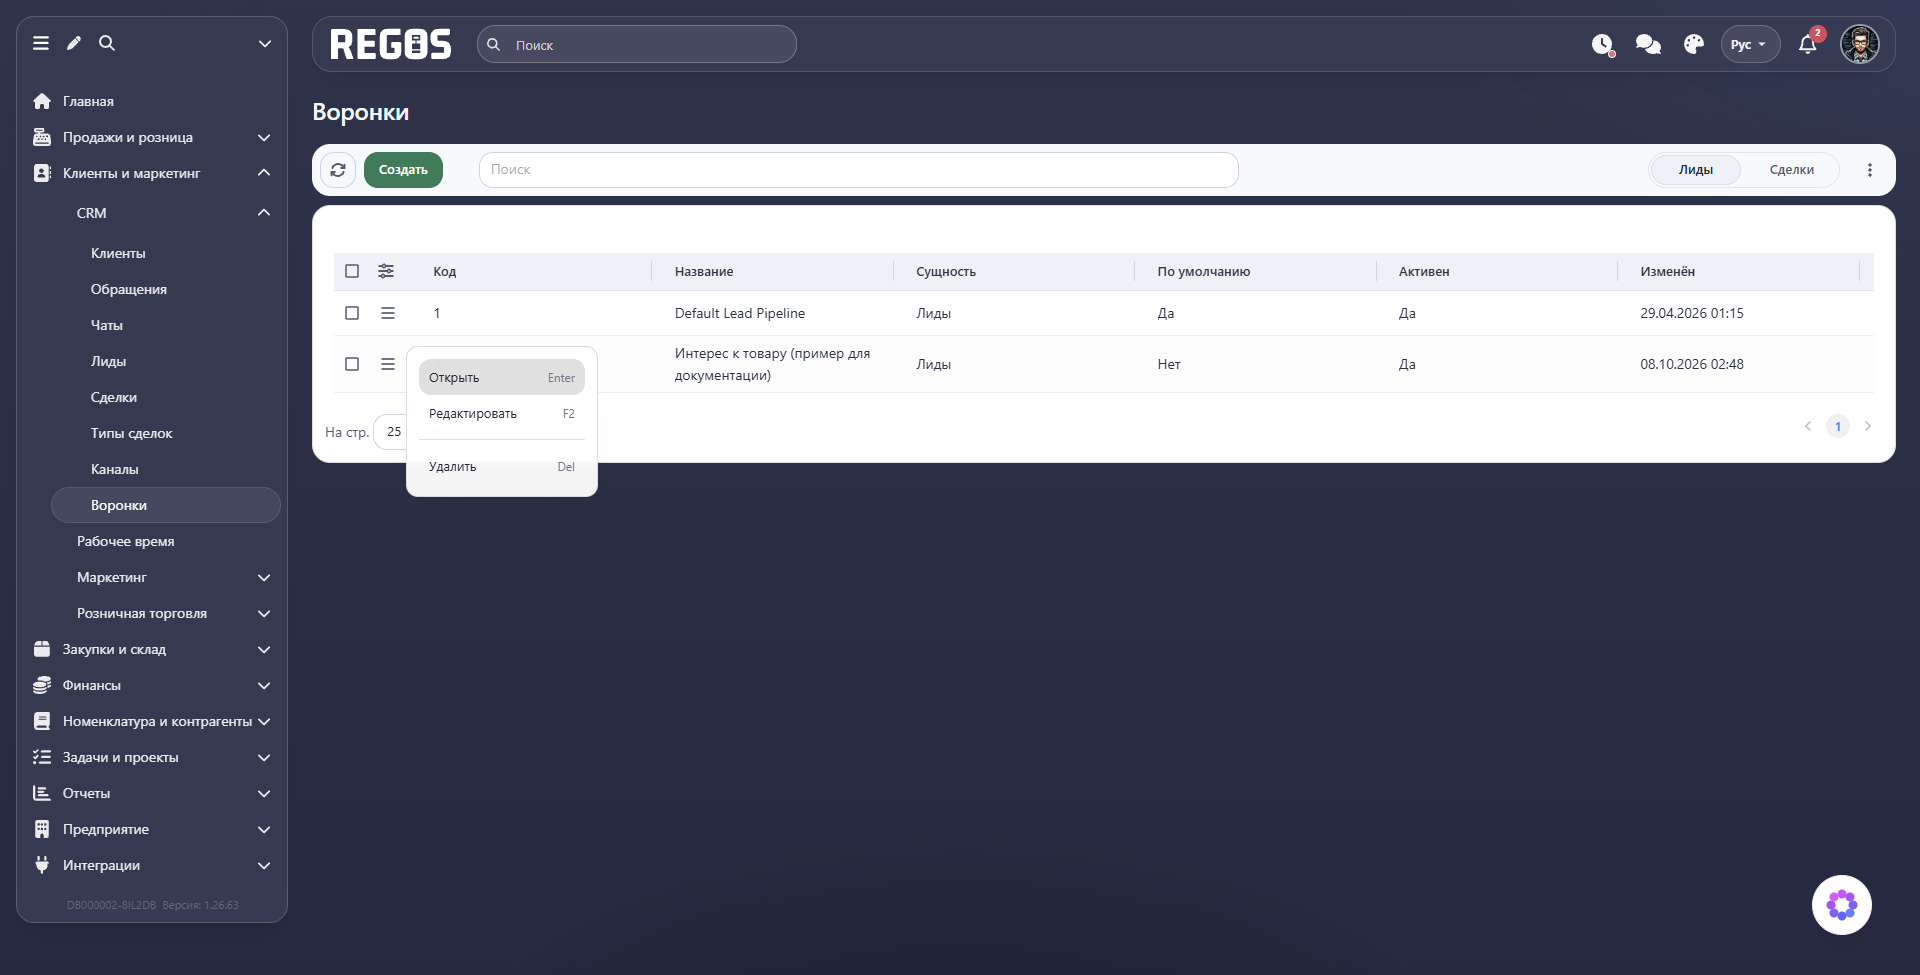Click the refresh icon next to Создать
This screenshot has width=1920, height=975.
coord(338,170)
